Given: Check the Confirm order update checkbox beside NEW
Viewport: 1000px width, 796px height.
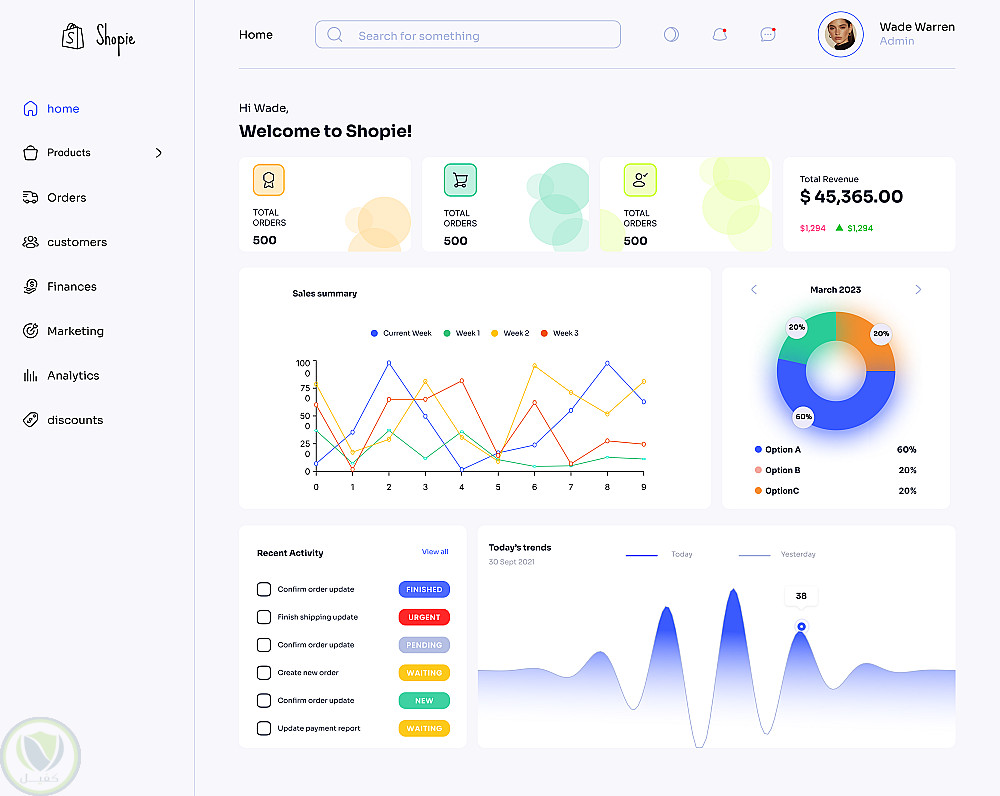Looking at the screenshot, I should 263,700.
